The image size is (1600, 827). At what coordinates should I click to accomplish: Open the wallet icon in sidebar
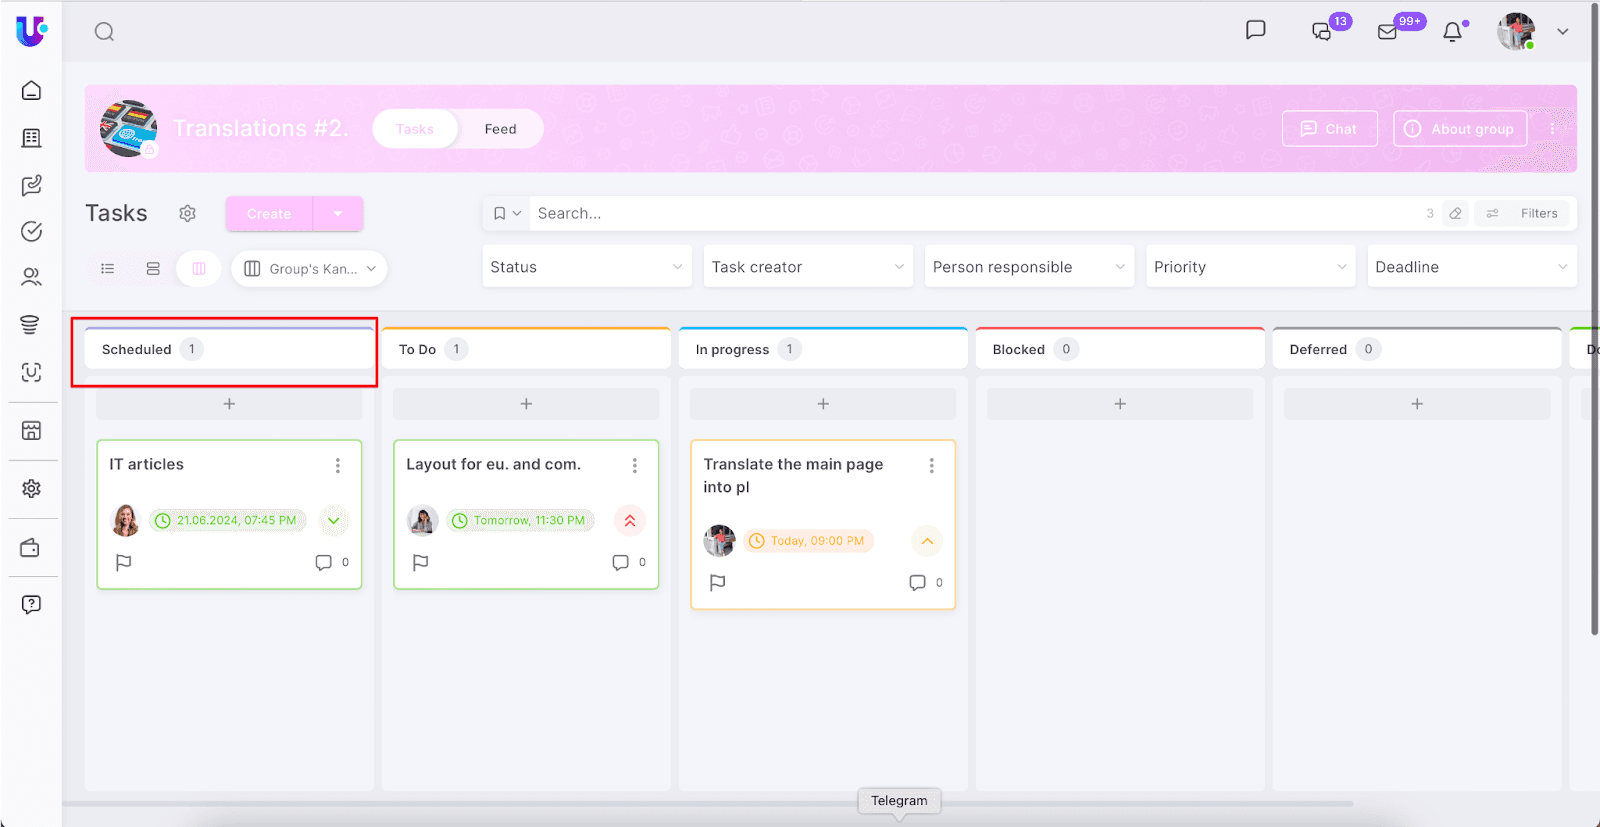(x=31, y=548)
